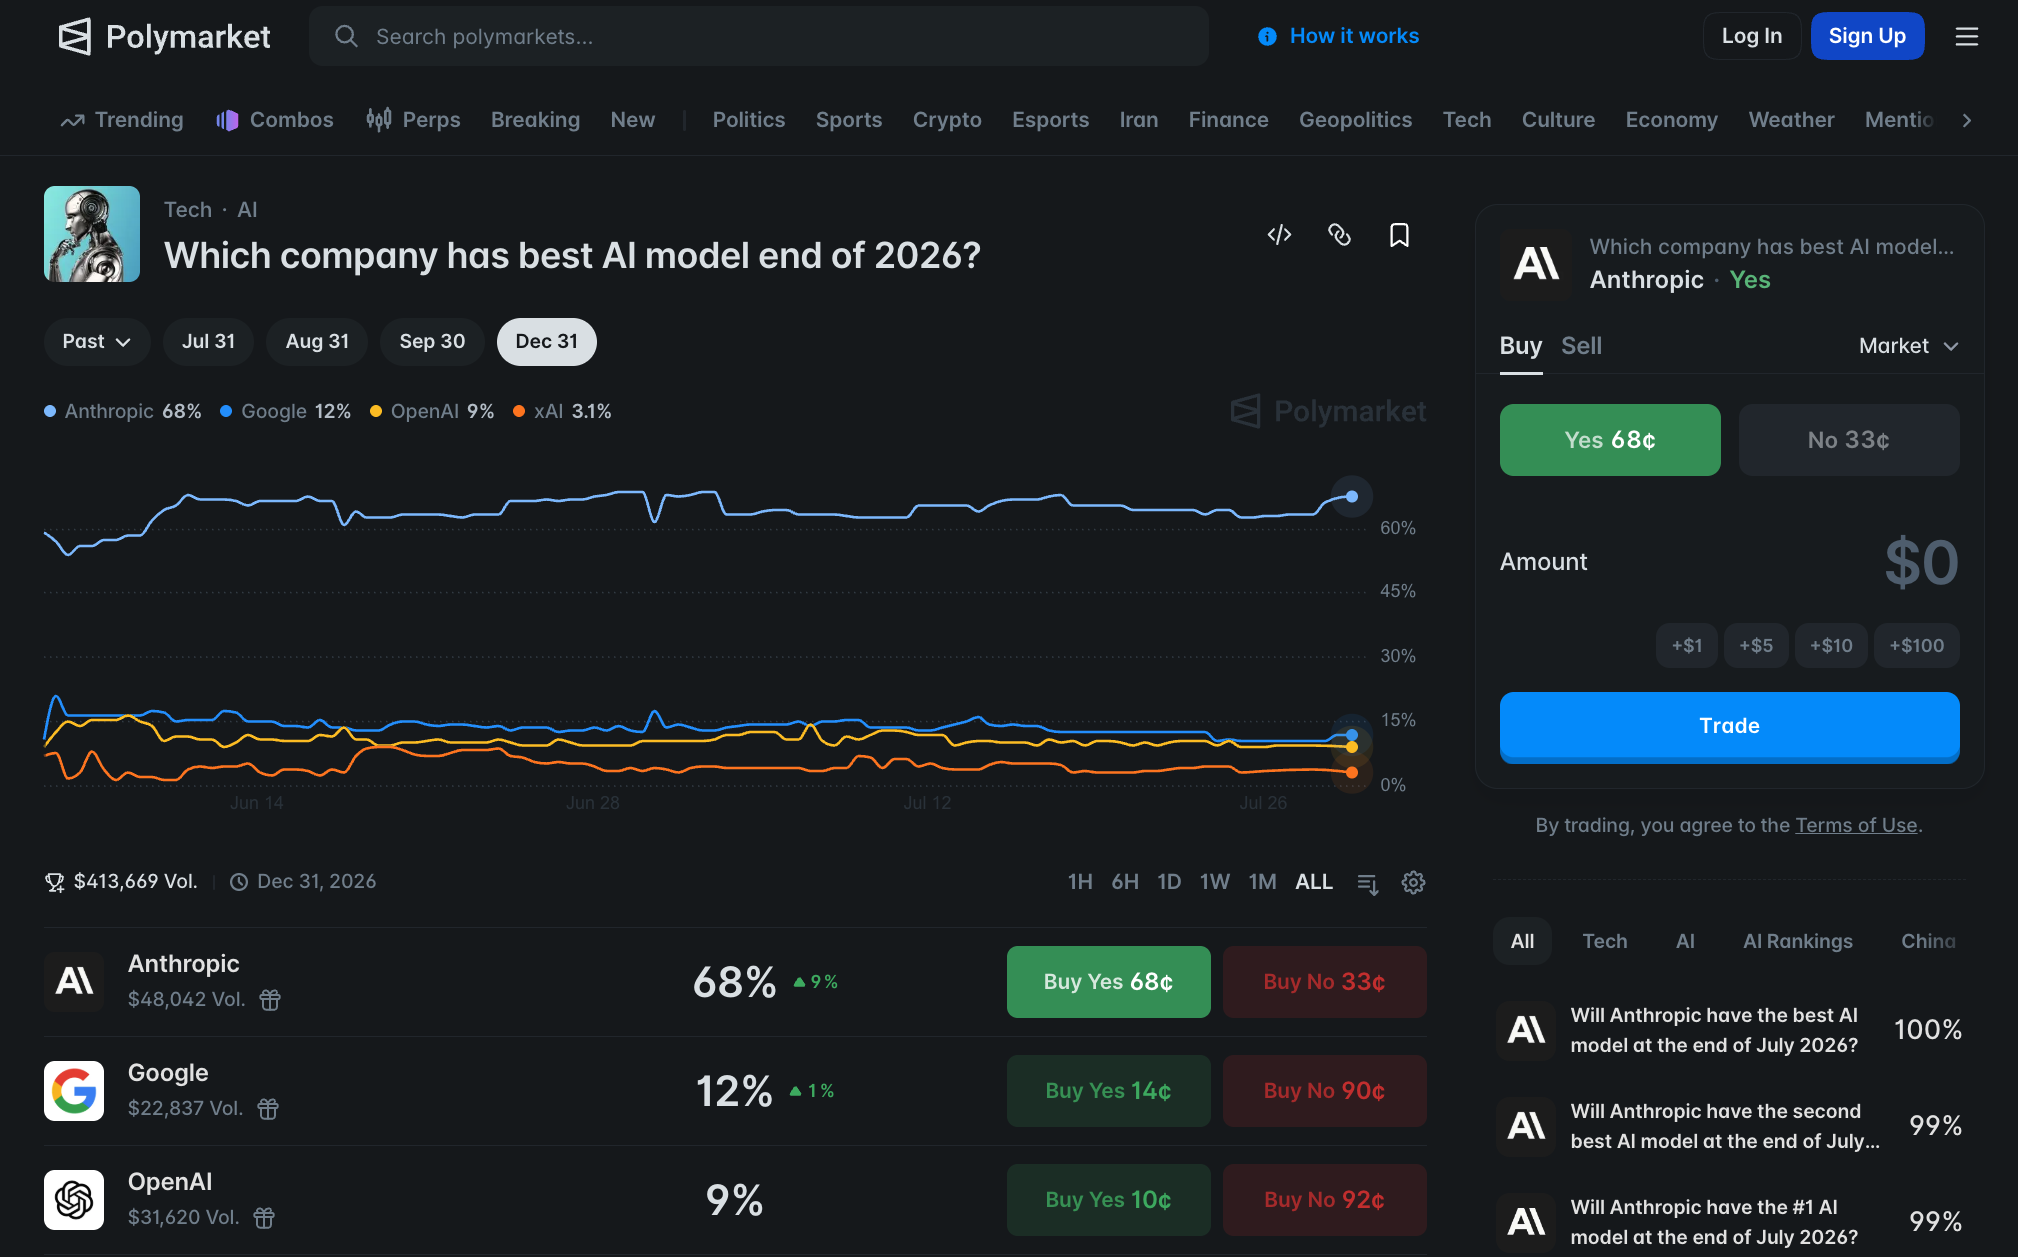Switch to the Sell tab

point(1581,346)
